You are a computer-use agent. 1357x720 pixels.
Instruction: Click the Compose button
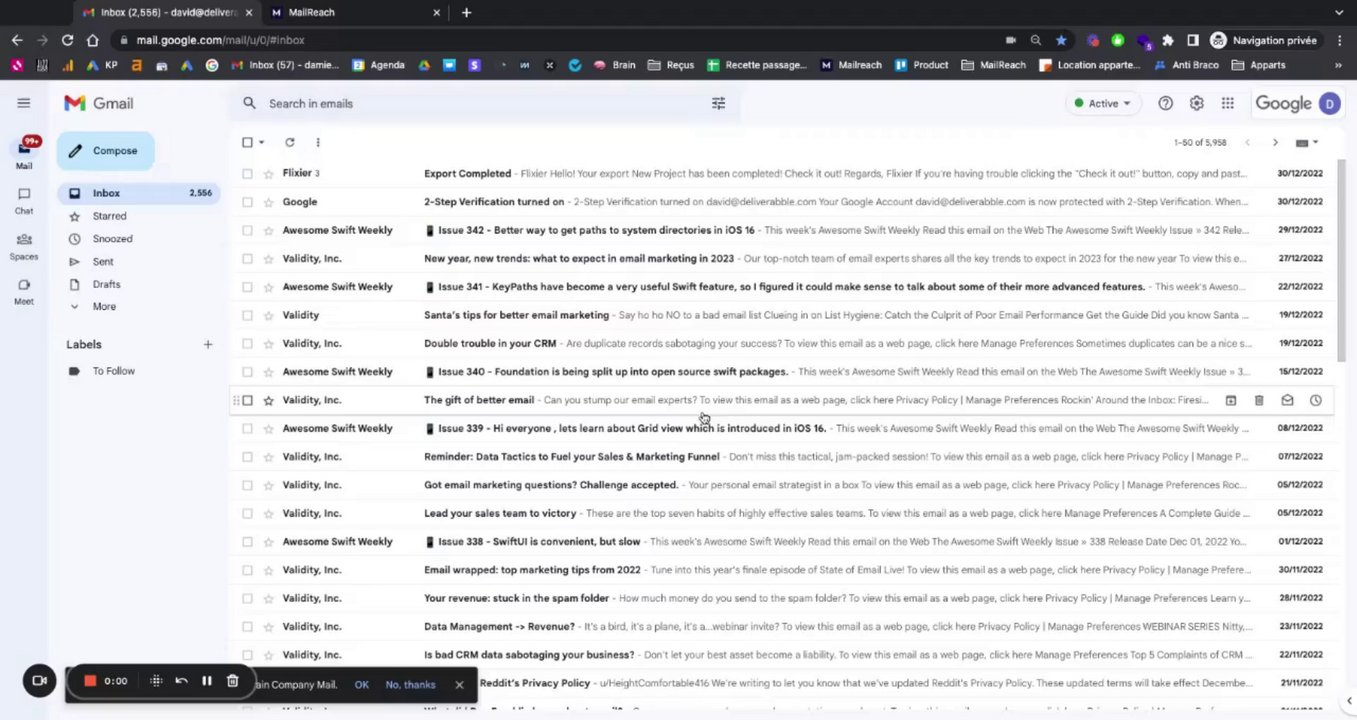click(105, 151)
